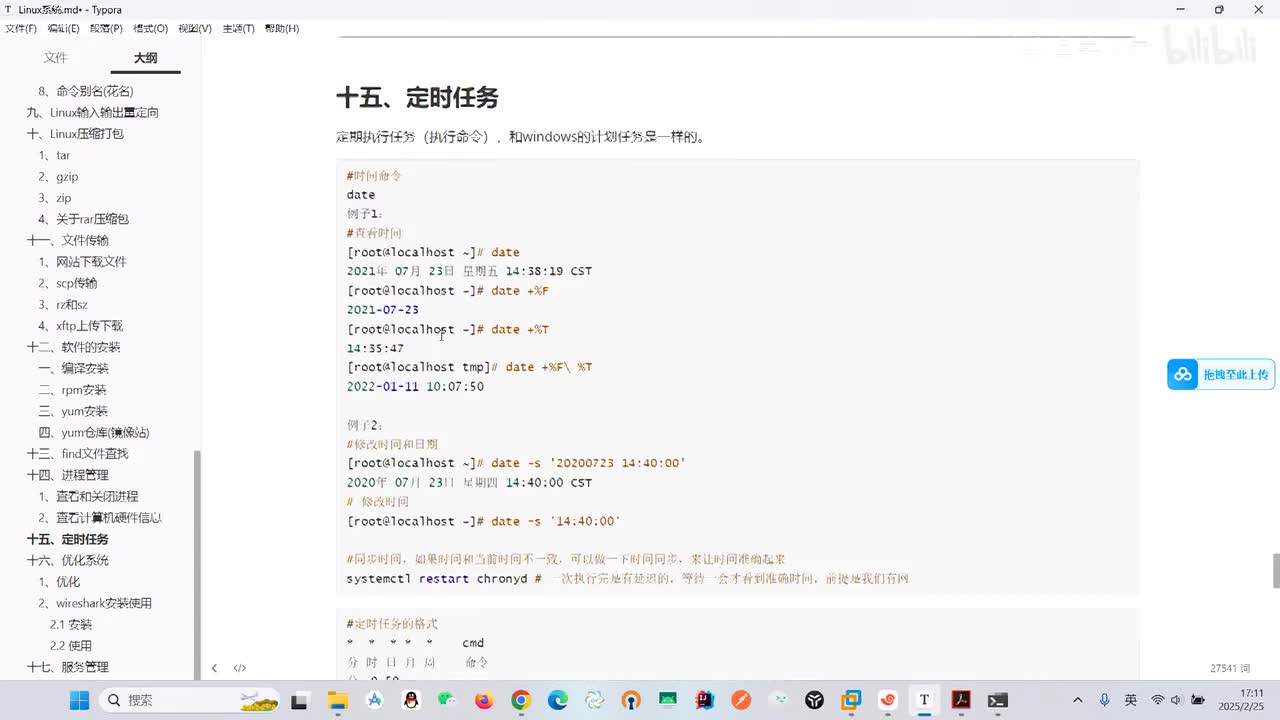Go to 4、关于rar压缩包 in outline
1280x720 pixels.
coord(84,219)
